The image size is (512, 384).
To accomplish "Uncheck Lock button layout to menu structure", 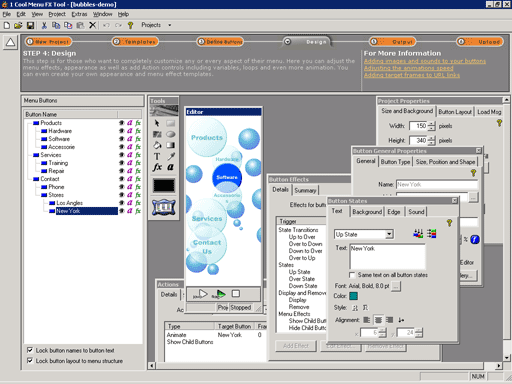I will (x=30, y=360).
